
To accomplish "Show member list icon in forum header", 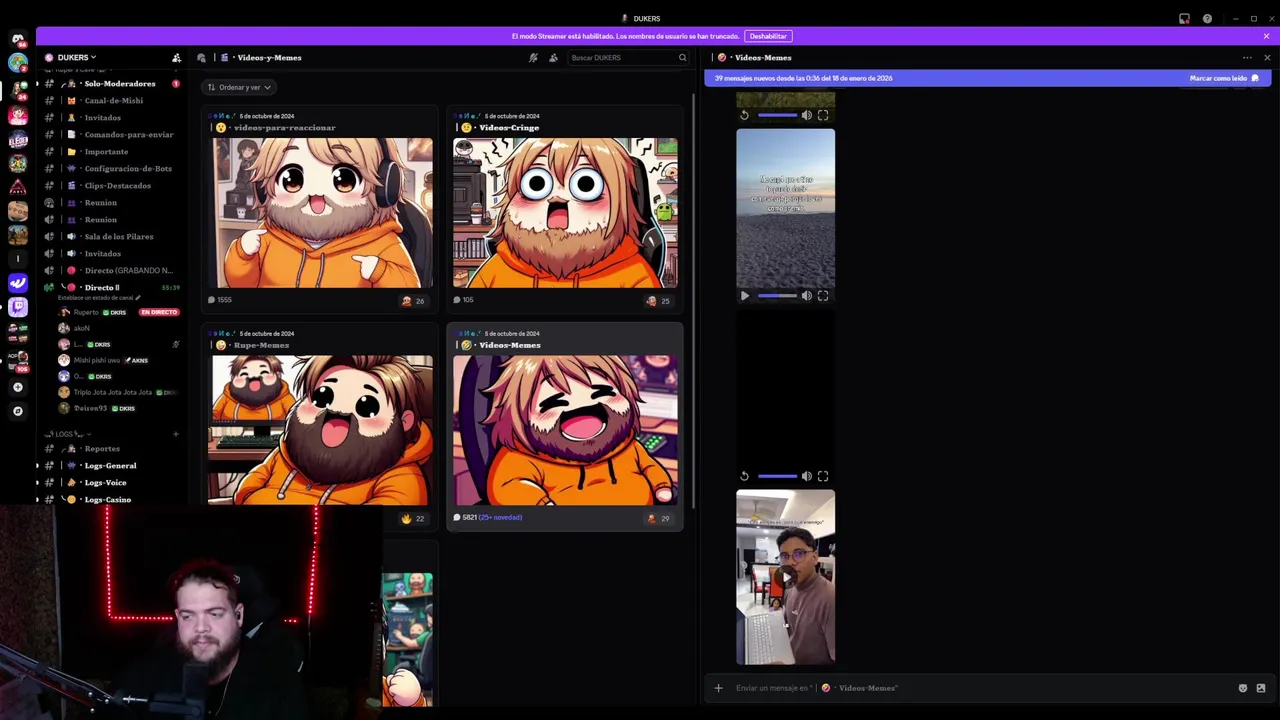I will 553,58.
